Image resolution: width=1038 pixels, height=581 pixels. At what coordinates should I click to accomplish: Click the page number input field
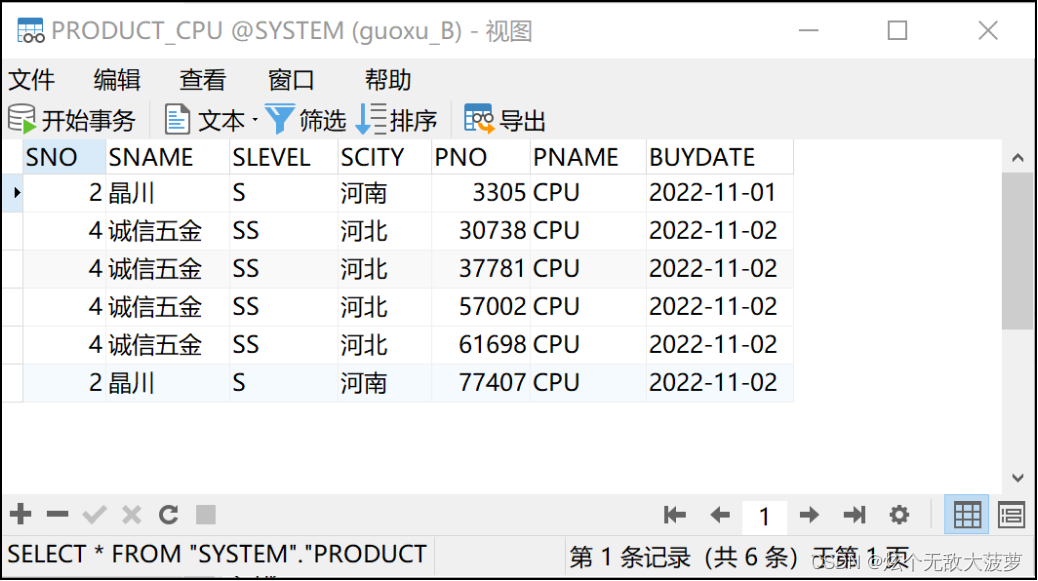pyautogui.click(x=765, y=516)
